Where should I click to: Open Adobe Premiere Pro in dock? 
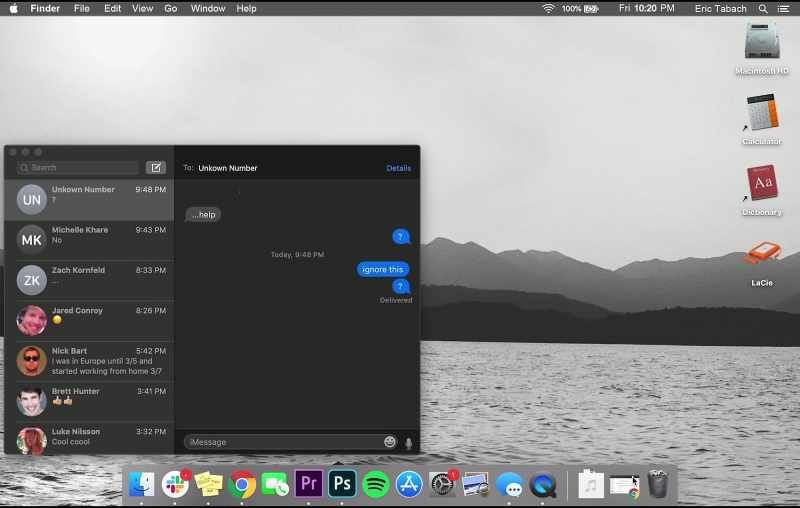pyautogui.click(x=309, y=484)
